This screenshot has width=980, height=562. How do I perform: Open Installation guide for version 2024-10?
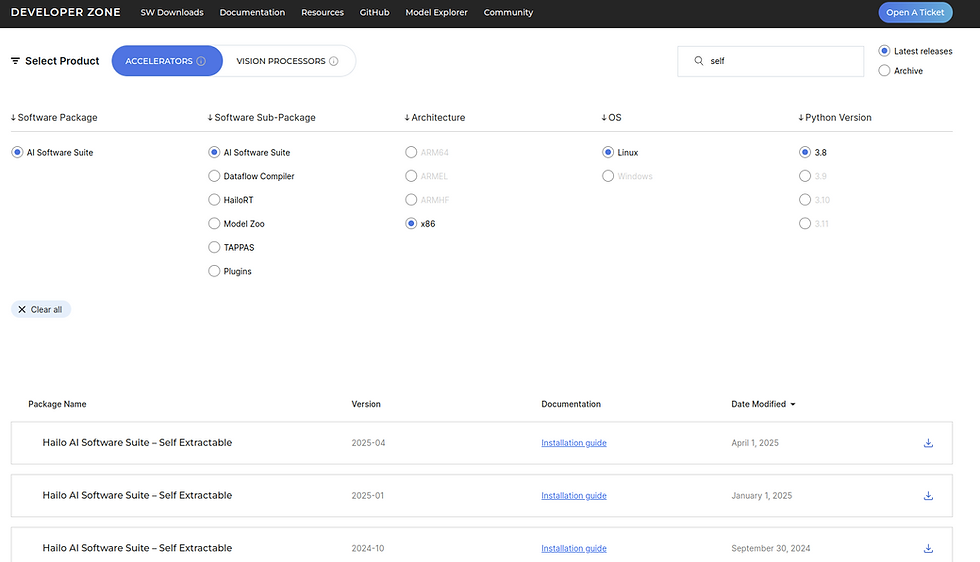click(574, 548)
